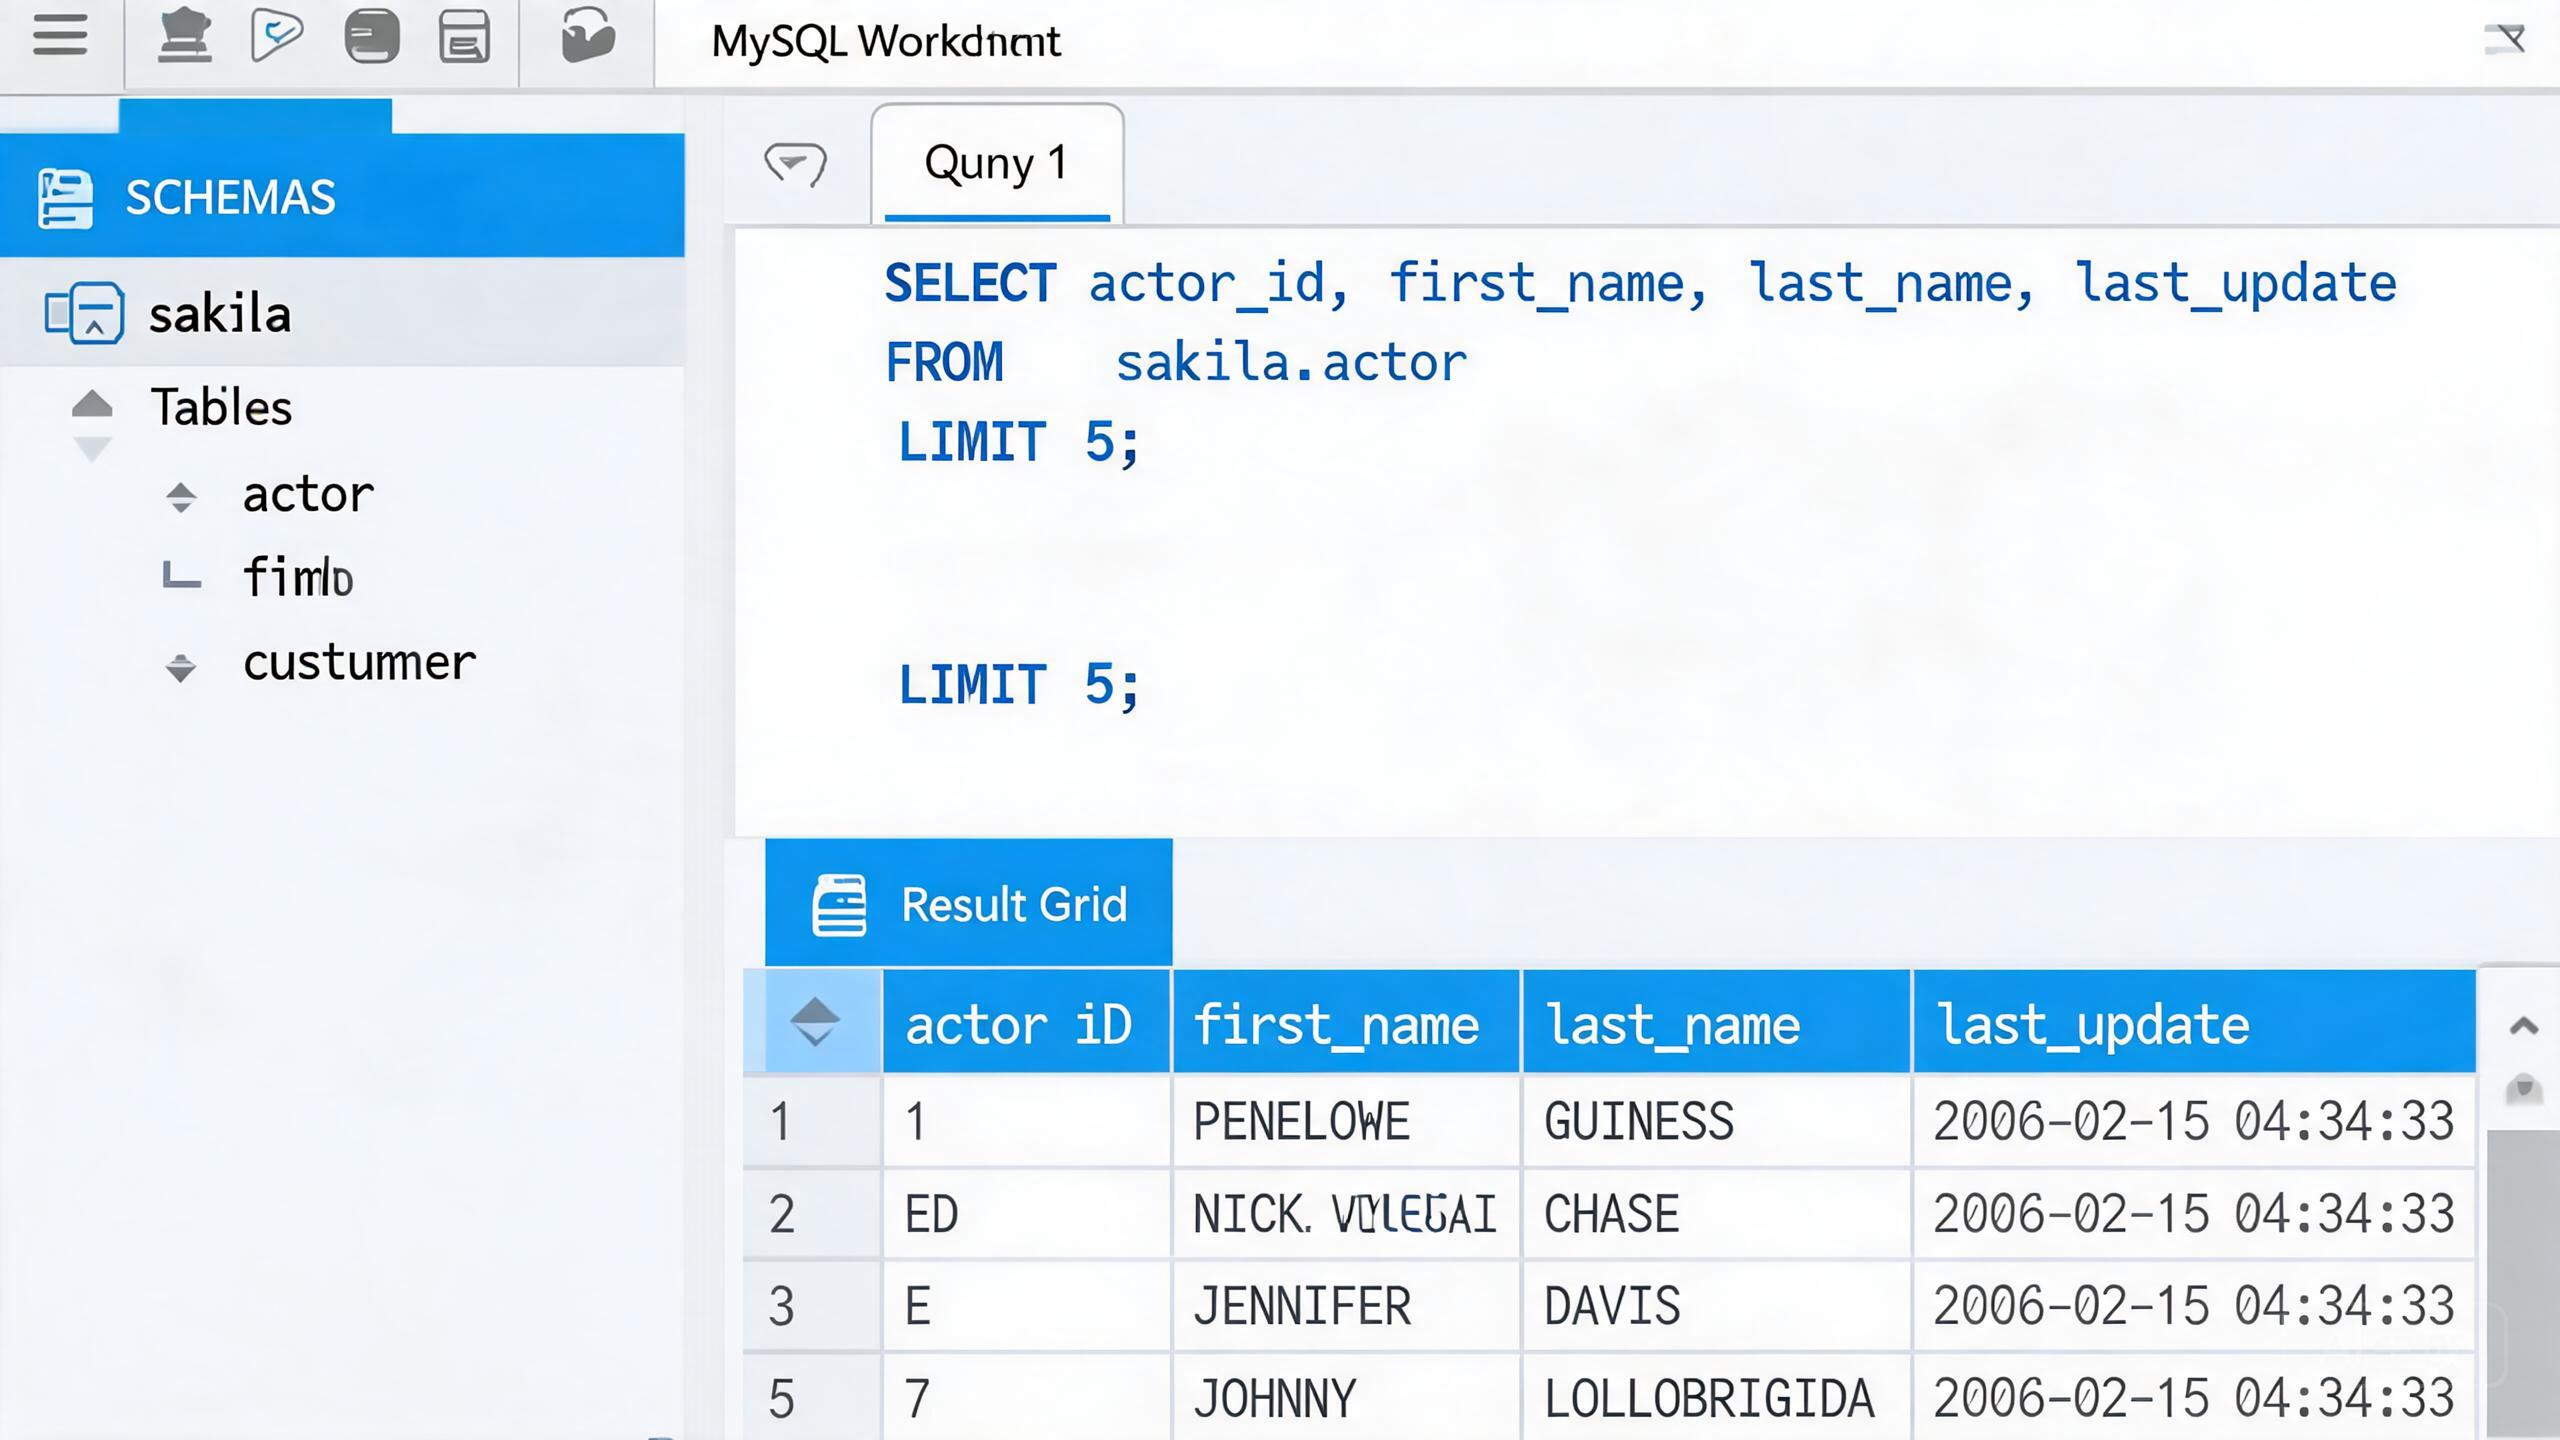
Task: Click the first LIMIT 5; line
Action: (x=1018, y=442)
